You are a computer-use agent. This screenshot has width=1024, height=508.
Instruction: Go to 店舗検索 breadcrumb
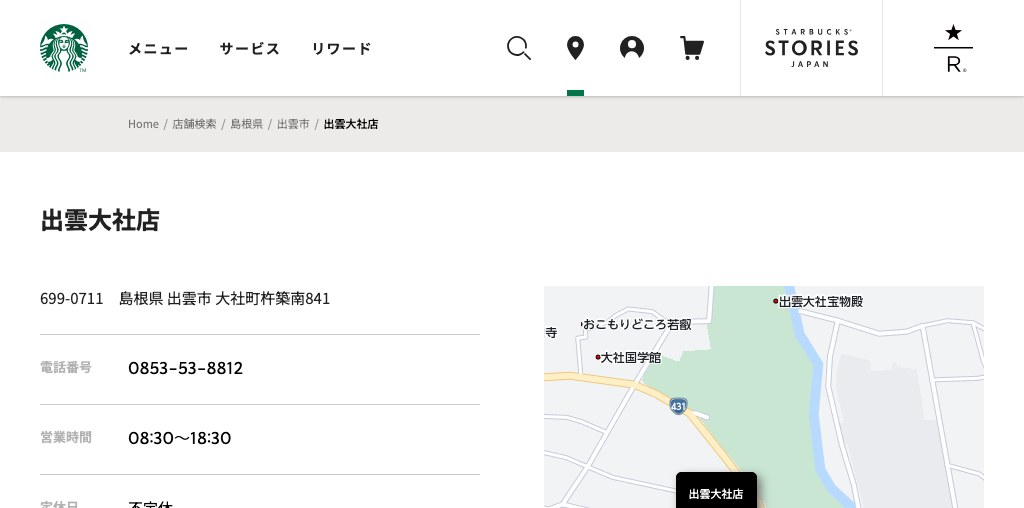(194, 124)
